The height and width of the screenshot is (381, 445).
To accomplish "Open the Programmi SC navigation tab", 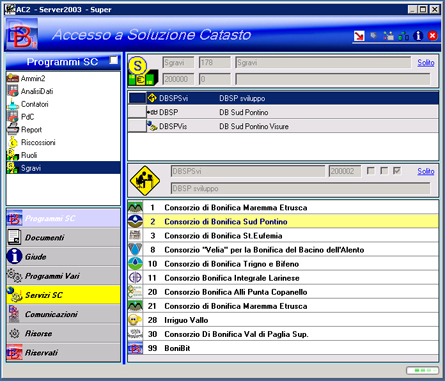I will (x=63, y=218).
